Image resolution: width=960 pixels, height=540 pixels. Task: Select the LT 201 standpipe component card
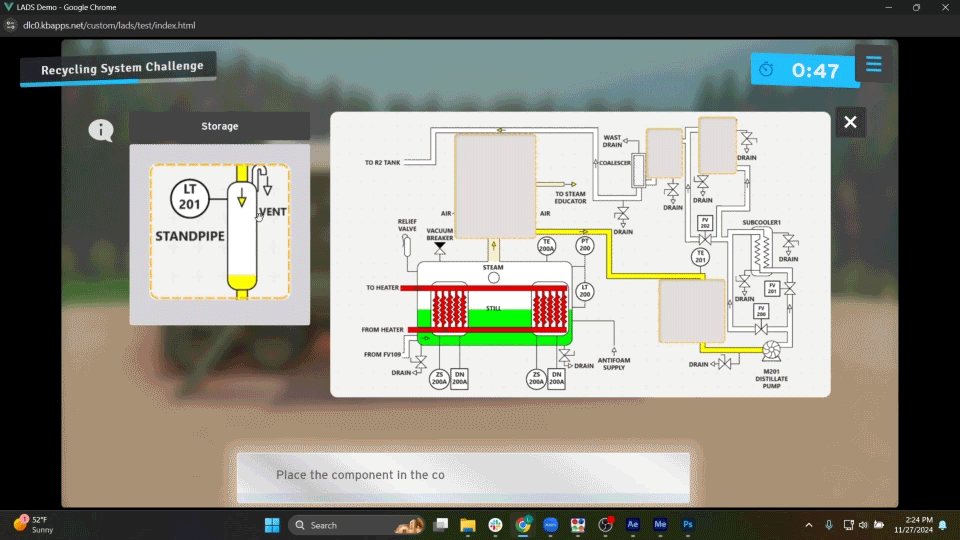pyautogui.click(x=219, y=232)
